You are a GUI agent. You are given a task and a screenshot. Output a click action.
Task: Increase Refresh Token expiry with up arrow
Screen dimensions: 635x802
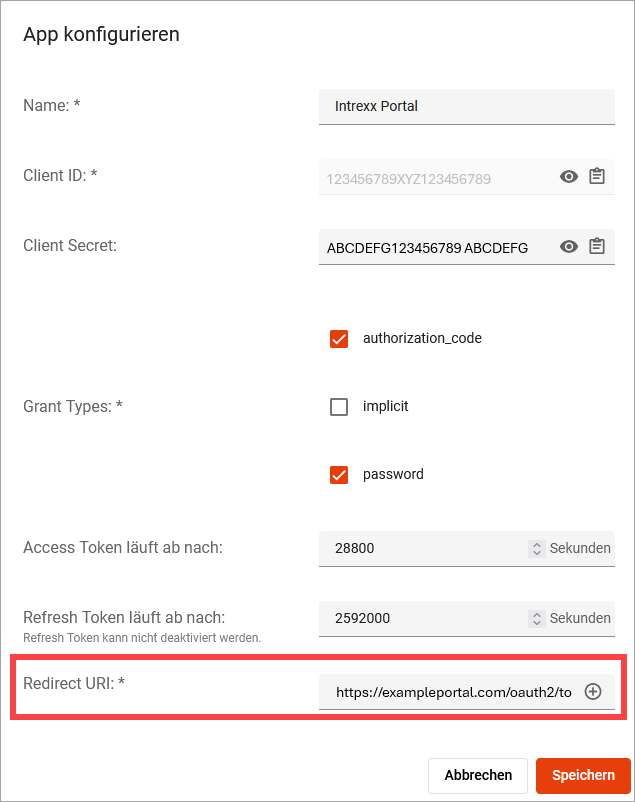pyautogui.click(x=537, y=614)
